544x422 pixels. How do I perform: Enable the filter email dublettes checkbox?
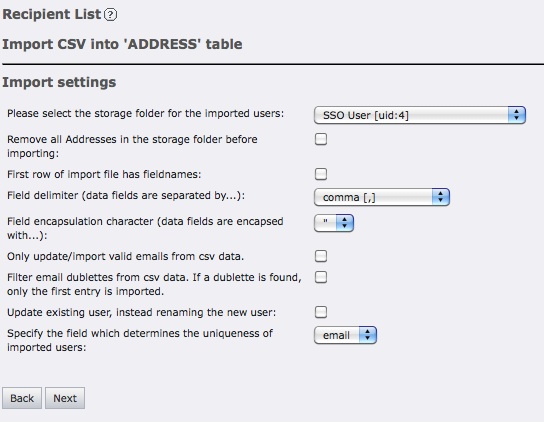(321, 277)
